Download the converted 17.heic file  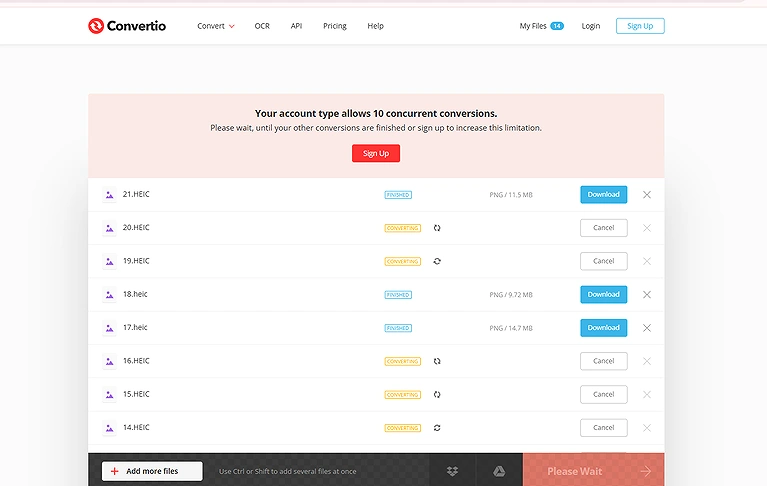click(604, 328)
